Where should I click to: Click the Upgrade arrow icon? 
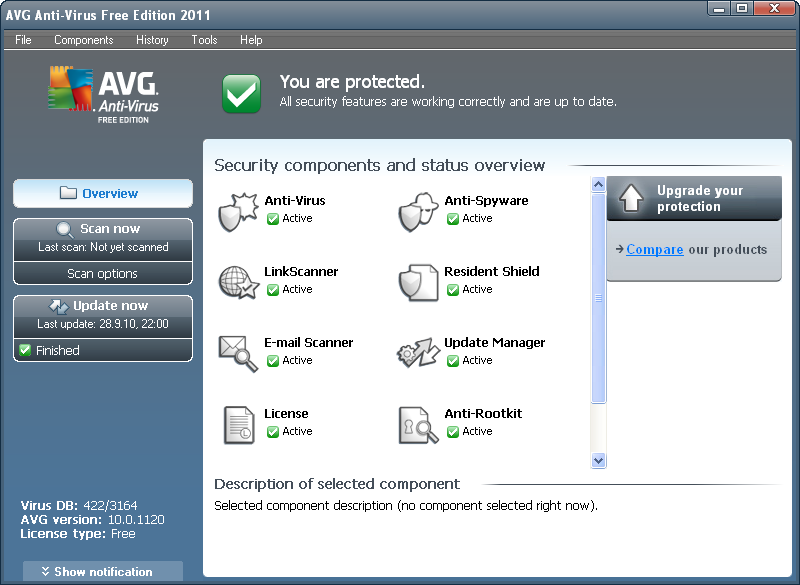point(631,198)
